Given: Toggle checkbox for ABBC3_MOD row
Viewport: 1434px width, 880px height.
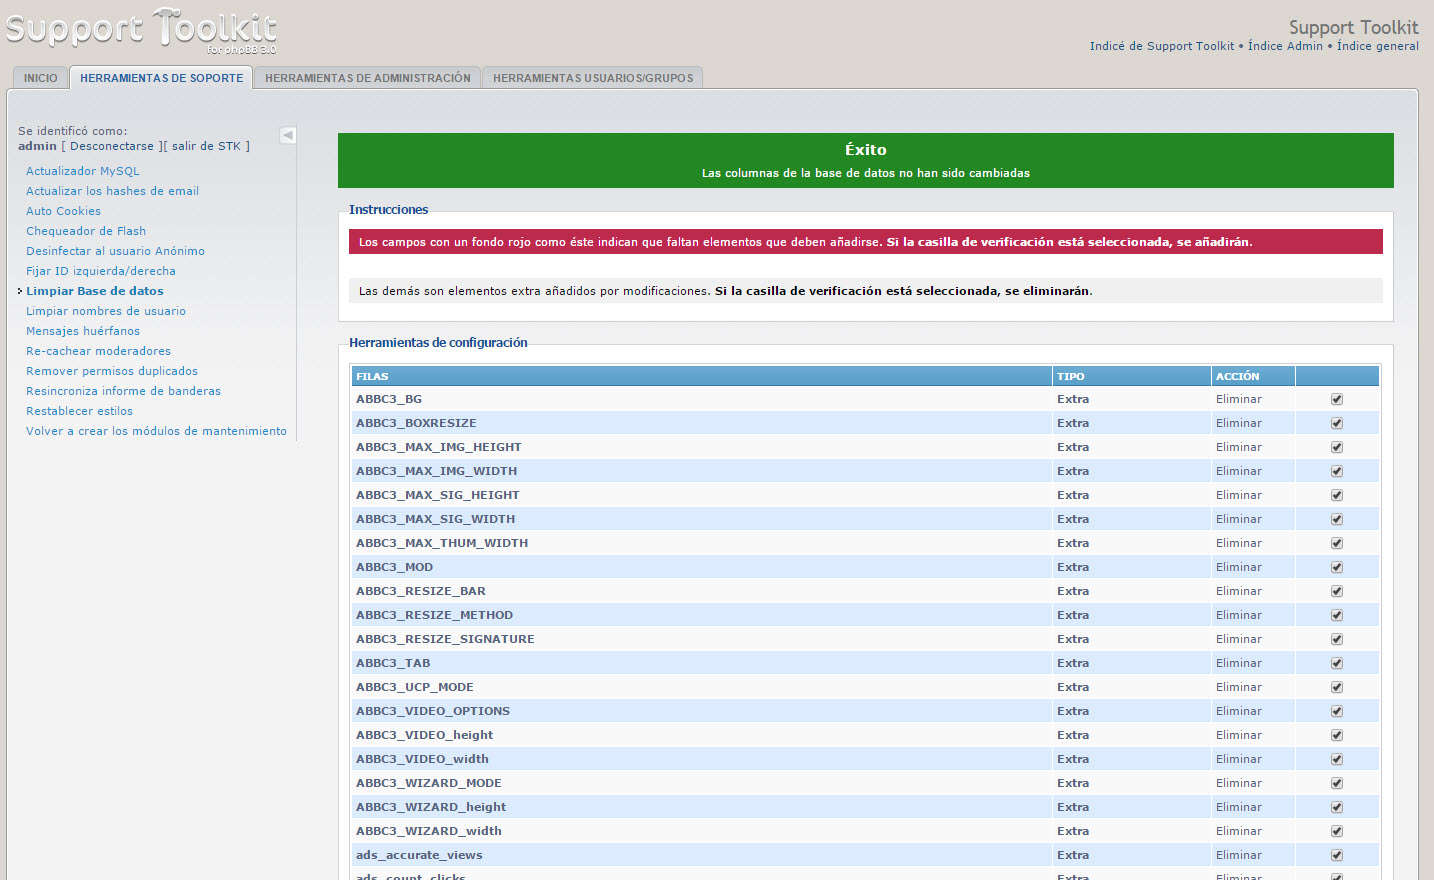Looking at the screenshot, I should coord(1337,567).
